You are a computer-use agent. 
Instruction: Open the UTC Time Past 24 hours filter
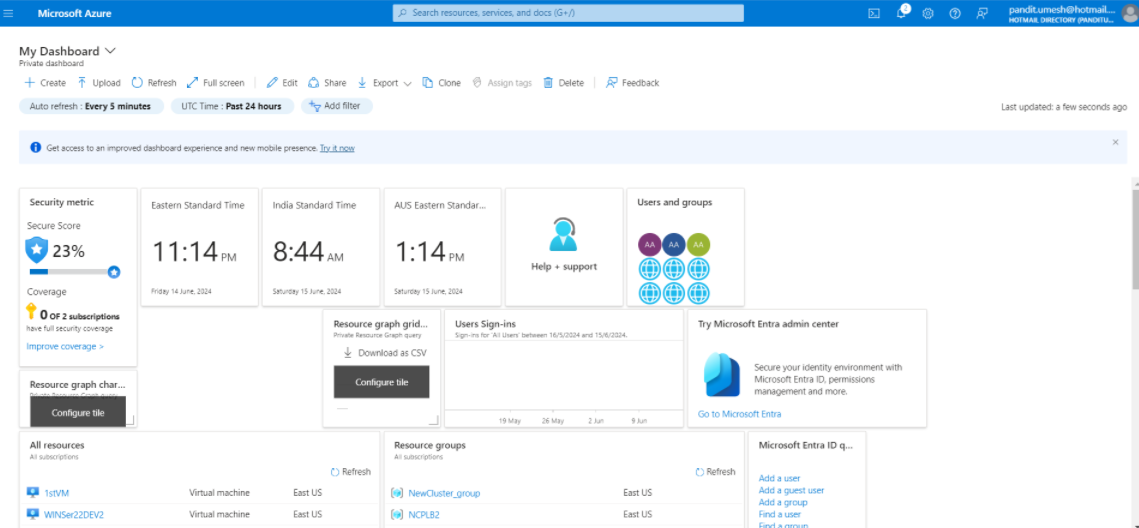[232, 106]
